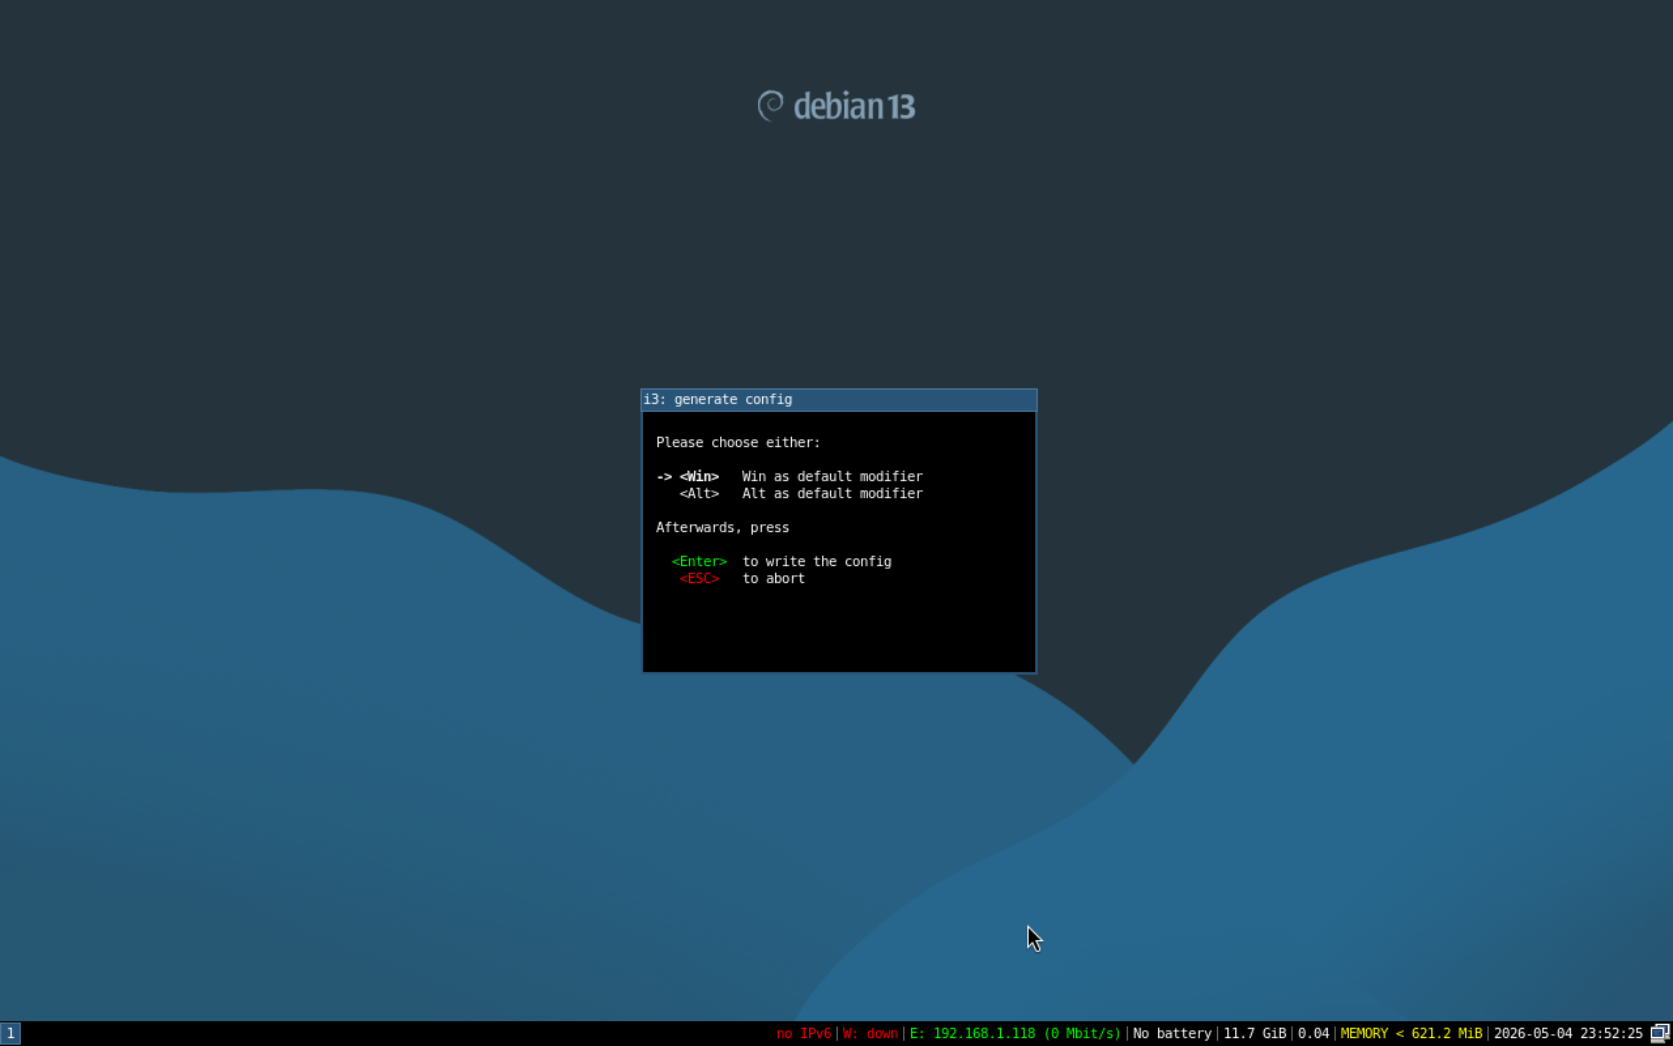Click the '11.7 GiB' disk status

point(1255,1034)
